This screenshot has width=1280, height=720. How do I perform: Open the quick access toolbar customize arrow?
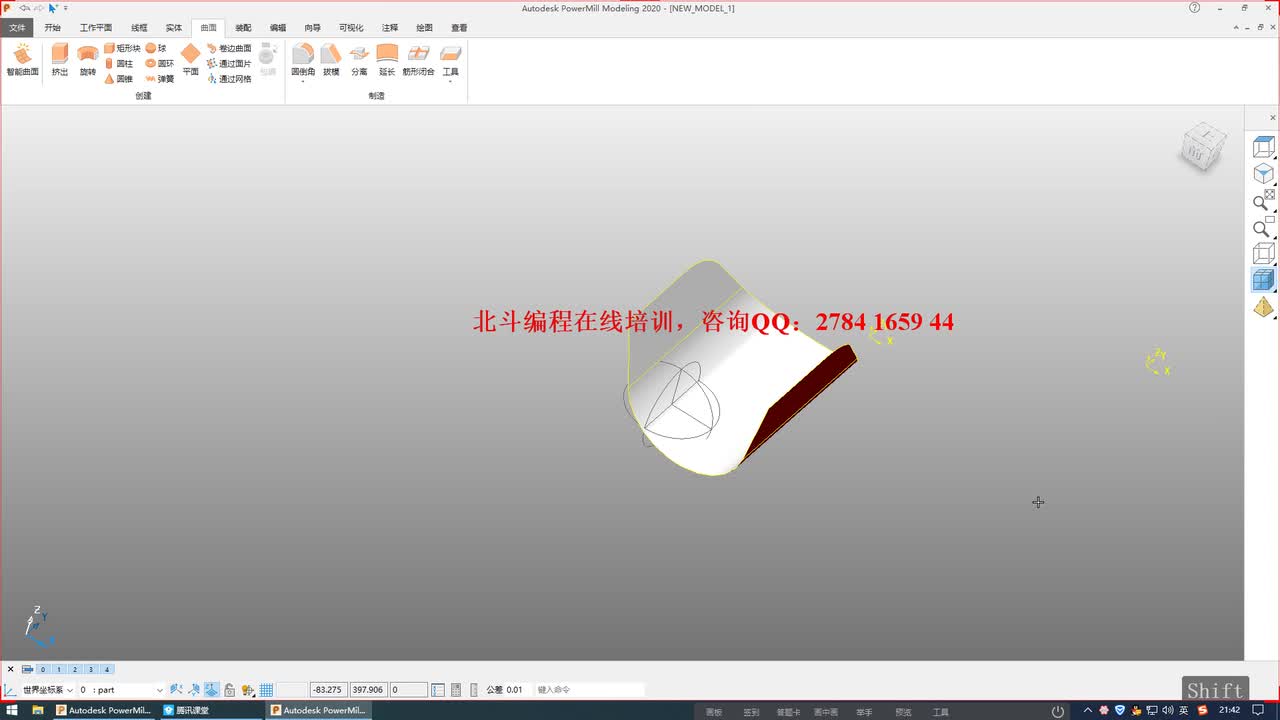[66, 8]
